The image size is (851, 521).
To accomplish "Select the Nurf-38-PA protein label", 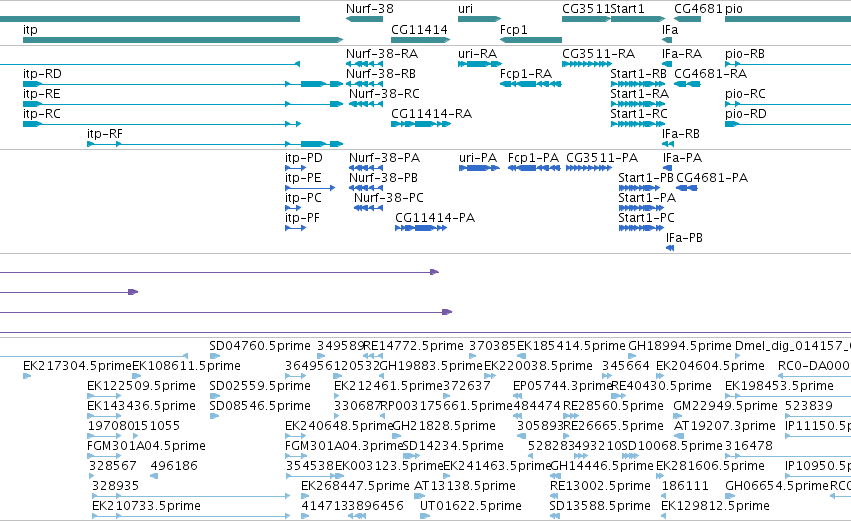I will pyautogui.click(x=384, y=158).
